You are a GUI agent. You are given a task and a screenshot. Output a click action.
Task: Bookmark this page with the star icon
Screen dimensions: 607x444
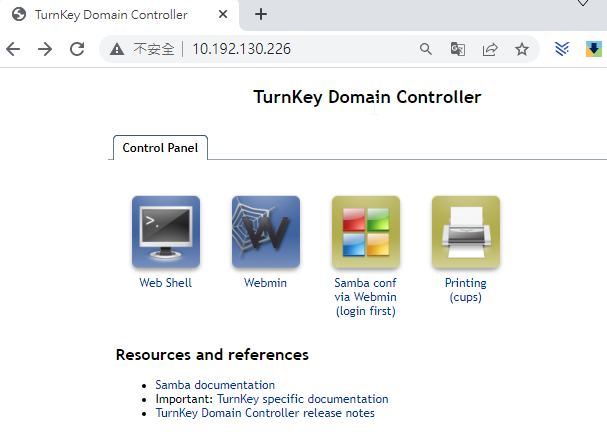pyautogui.click(x=521, y=49)
